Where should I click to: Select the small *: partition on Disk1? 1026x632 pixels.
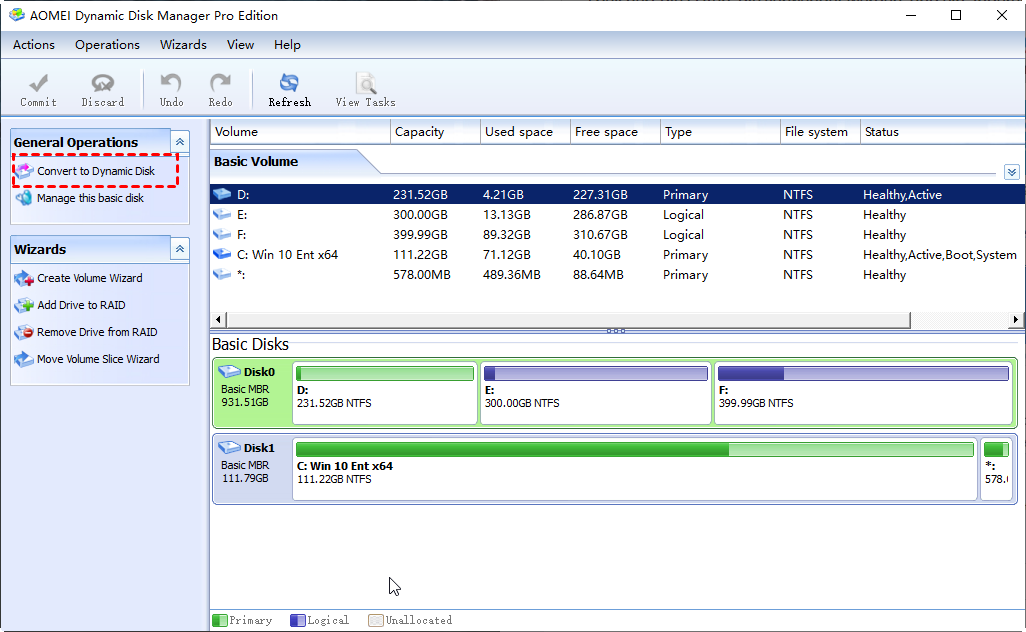pos(997,468)
